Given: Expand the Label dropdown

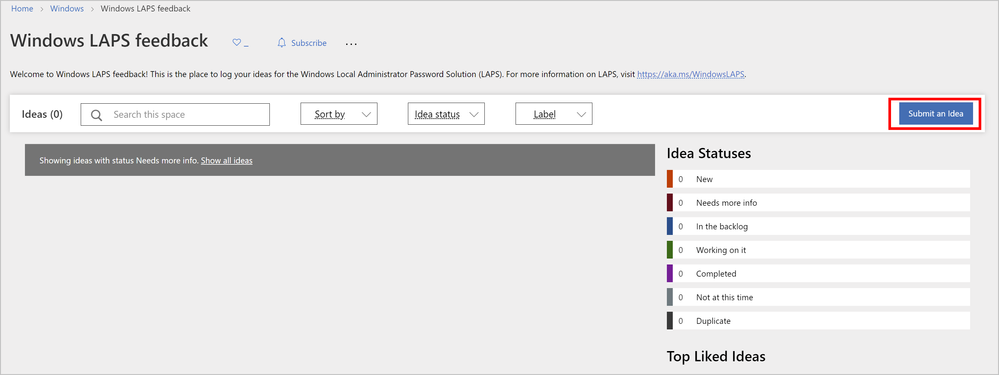Looking at the screenshot, I should point(554,114).
